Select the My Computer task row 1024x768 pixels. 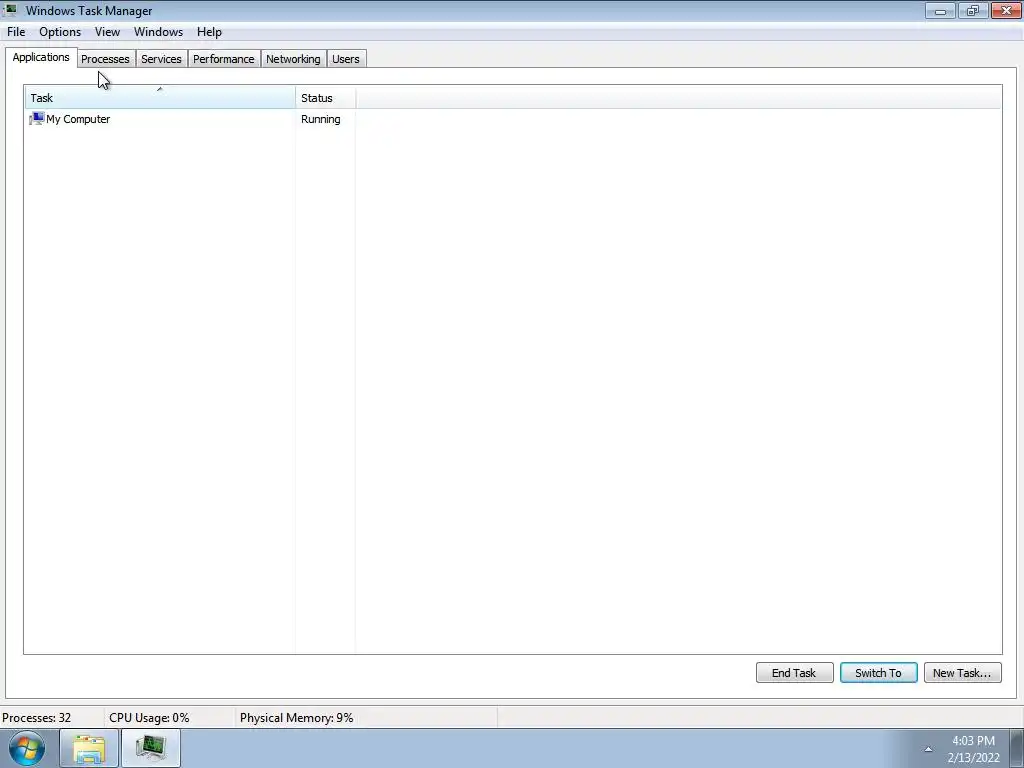(513, 119)
